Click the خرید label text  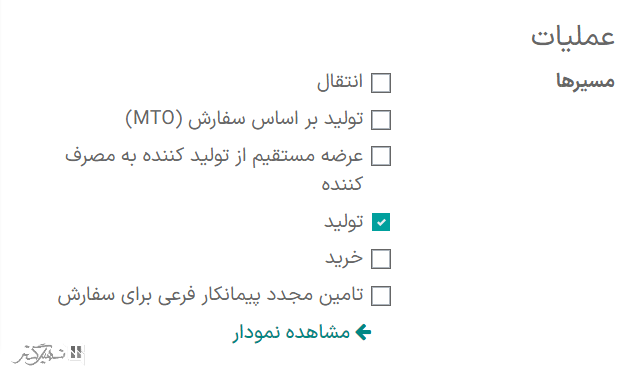point(344,259)
